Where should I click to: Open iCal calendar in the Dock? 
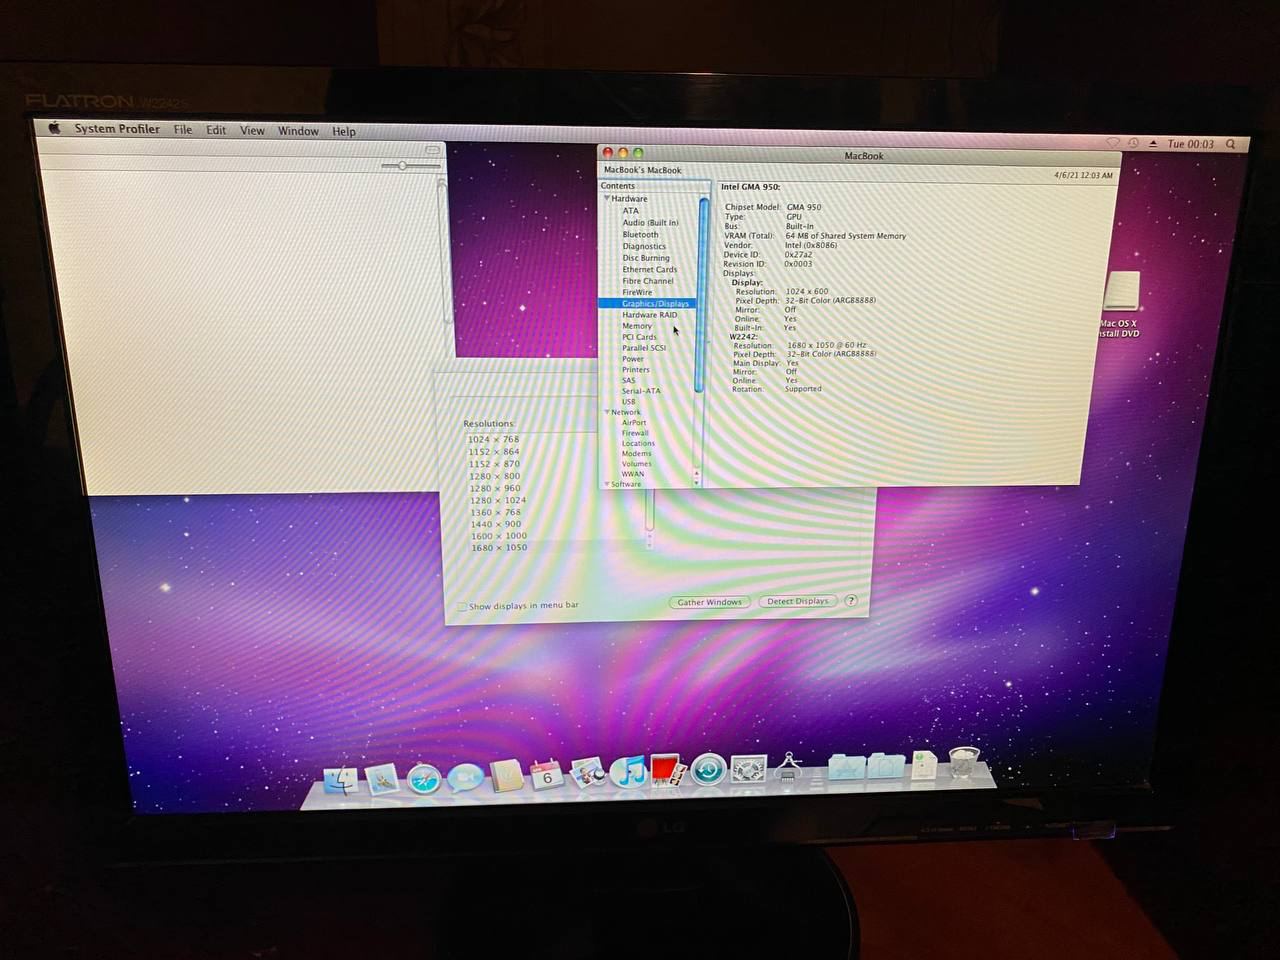(x=547, y=775)
